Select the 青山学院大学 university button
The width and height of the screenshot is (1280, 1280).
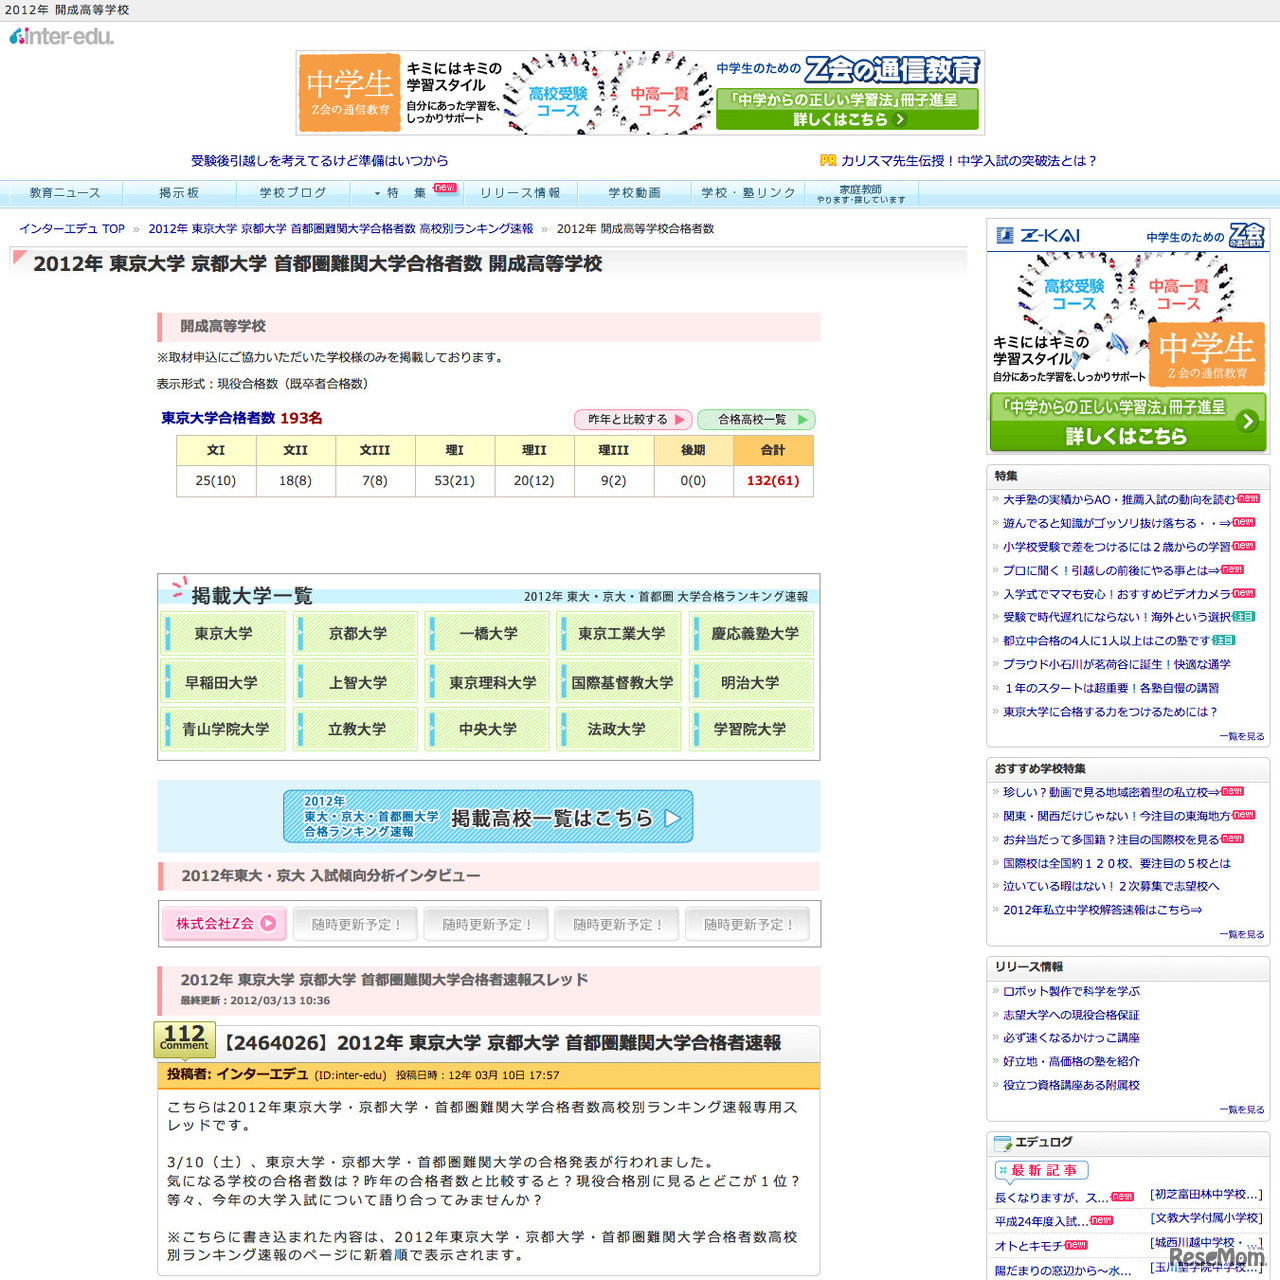(223, 729)
